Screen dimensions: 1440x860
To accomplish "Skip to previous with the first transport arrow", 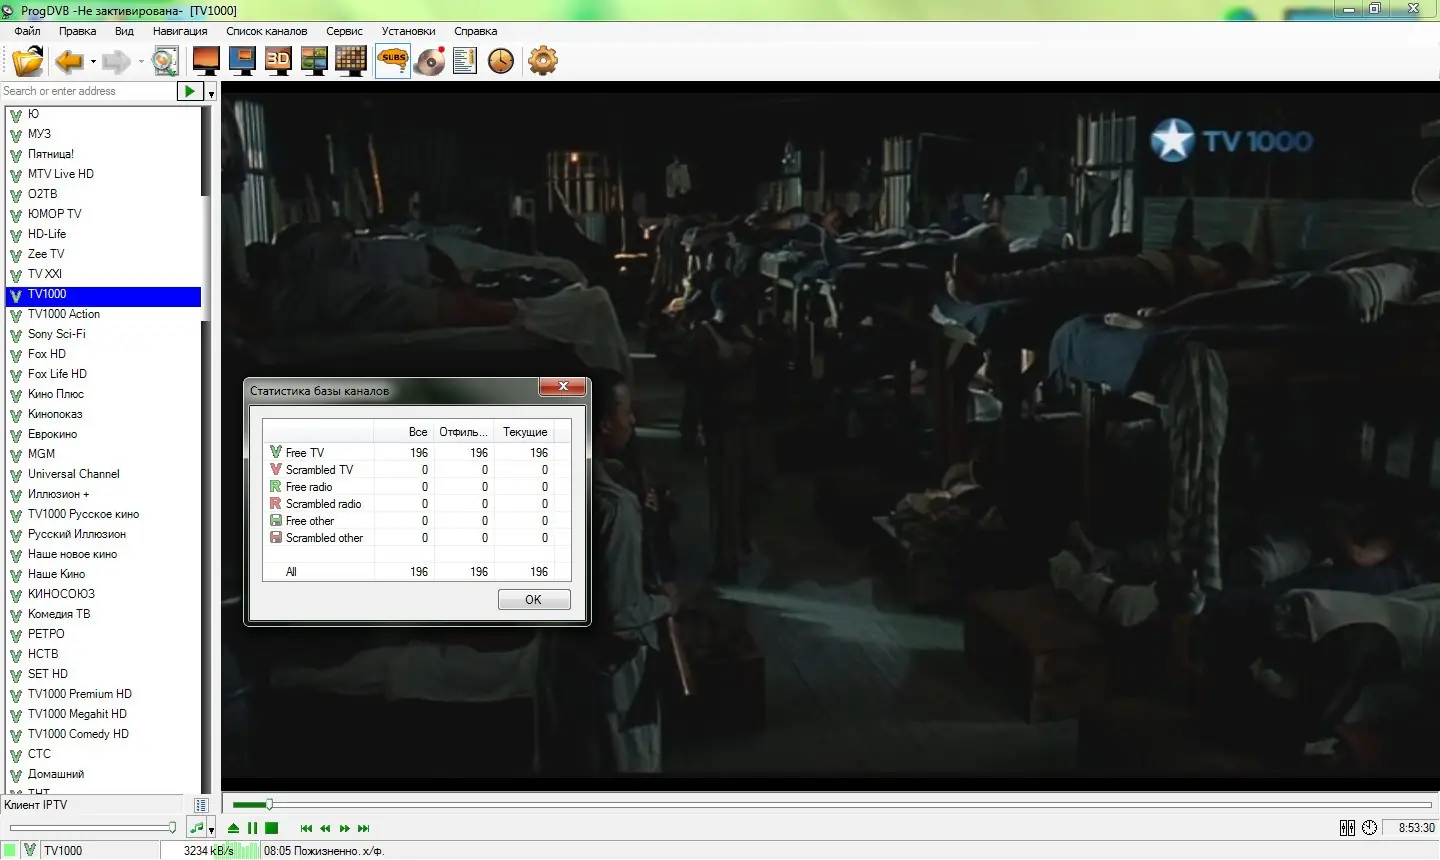I will 306,828.
